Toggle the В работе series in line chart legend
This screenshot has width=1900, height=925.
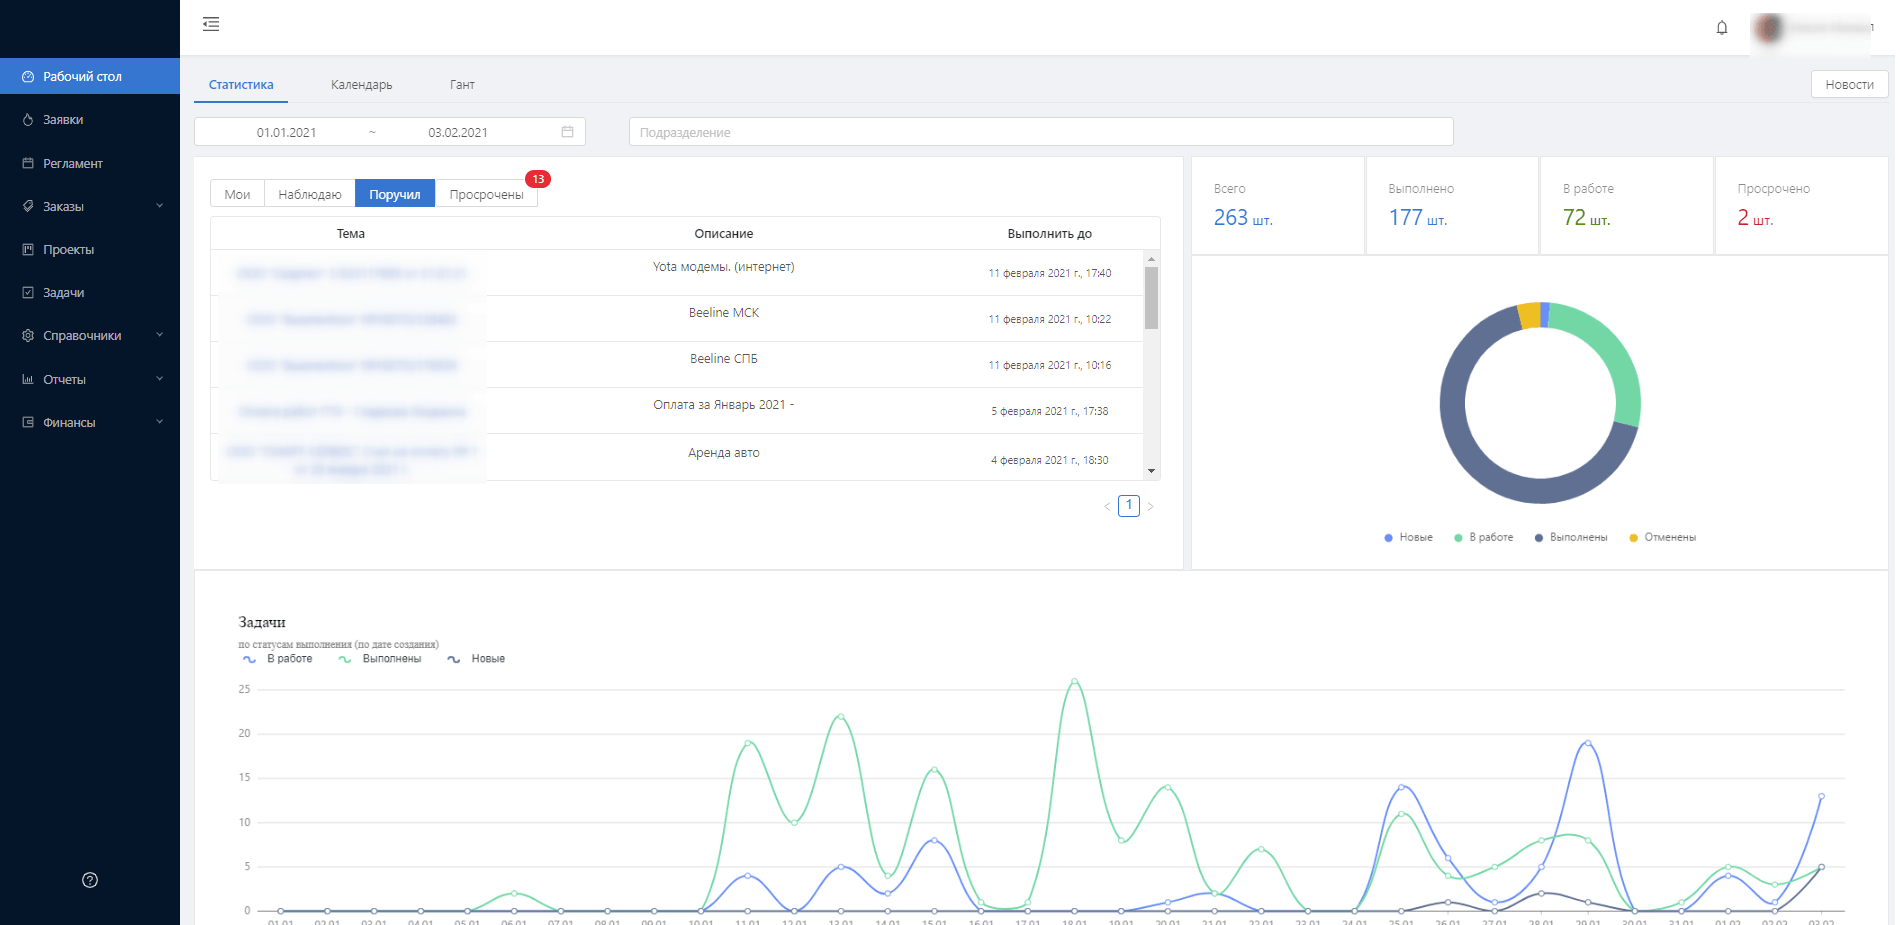pyautogui.click(x=278, y=659)
